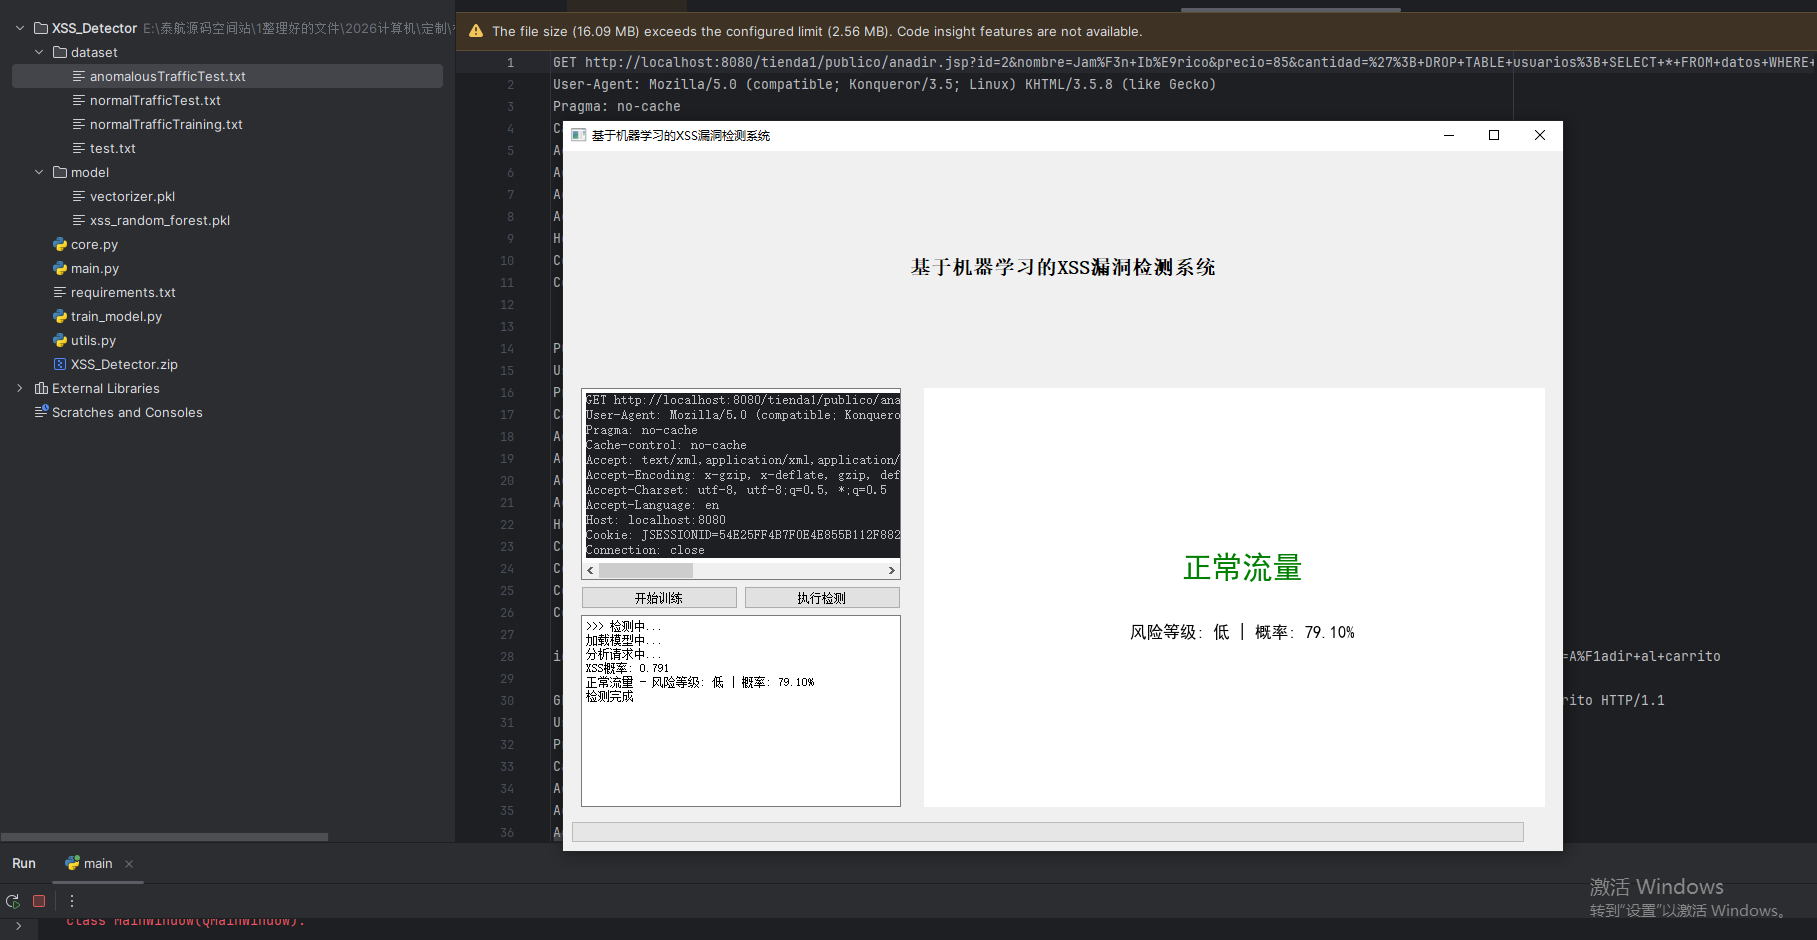Click the GET request line in editor

click(x=1184, y=62)
